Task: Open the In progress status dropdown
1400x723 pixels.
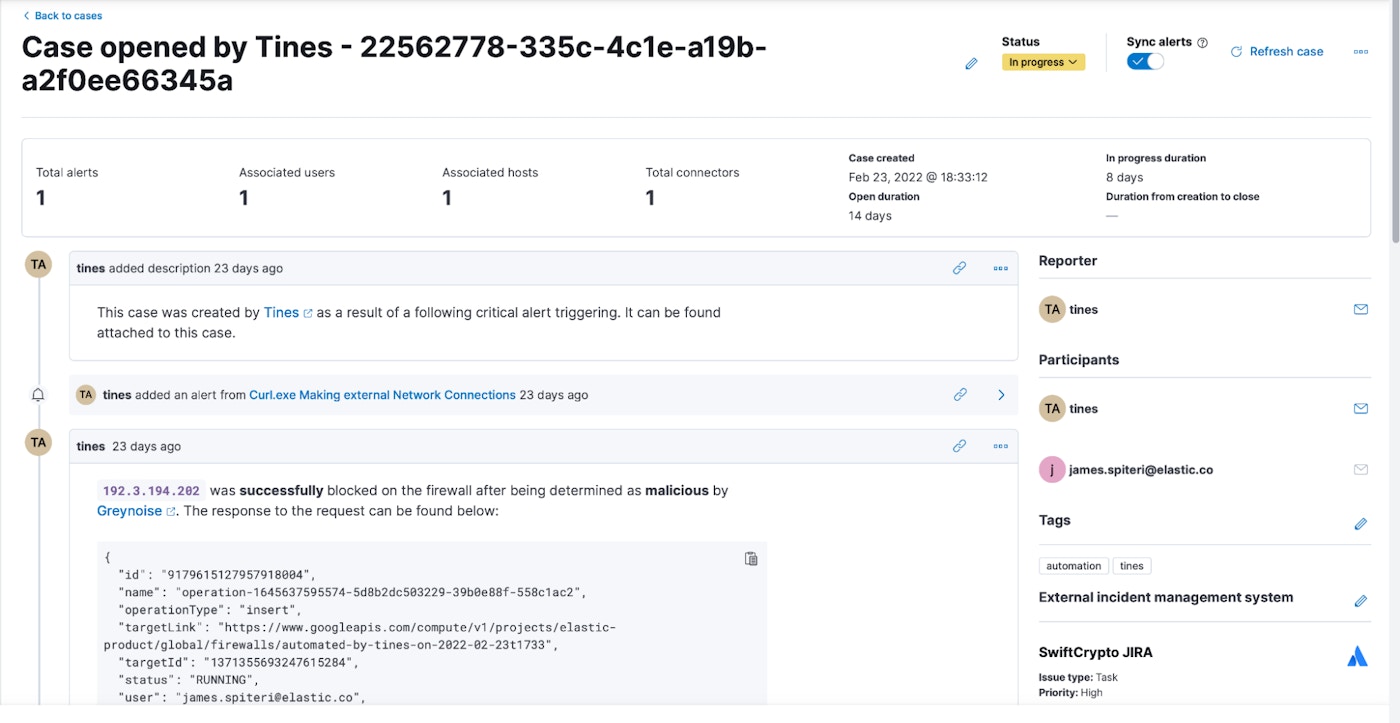Action: tap(1043, 62)
